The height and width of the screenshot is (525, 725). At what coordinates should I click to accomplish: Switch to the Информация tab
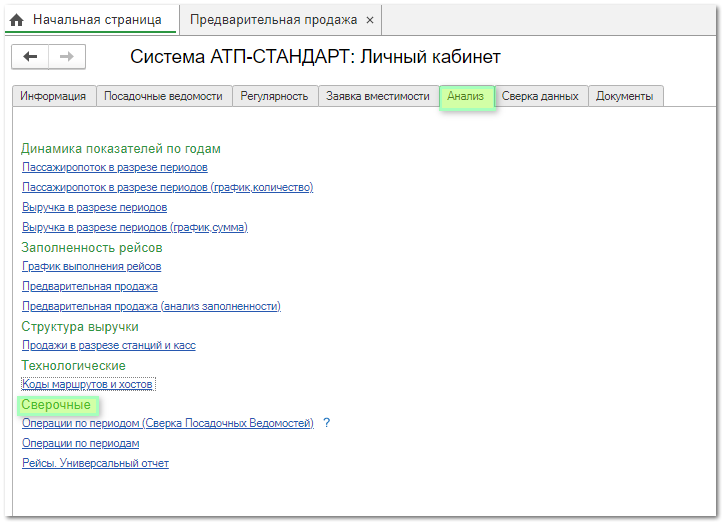54,96
